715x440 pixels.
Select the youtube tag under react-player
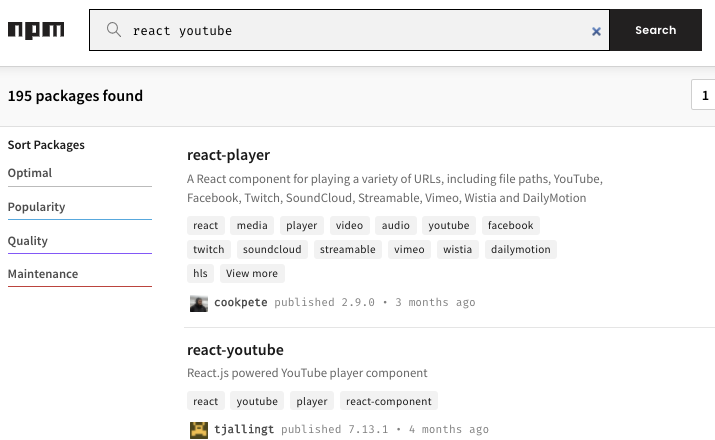click(449, 225)
